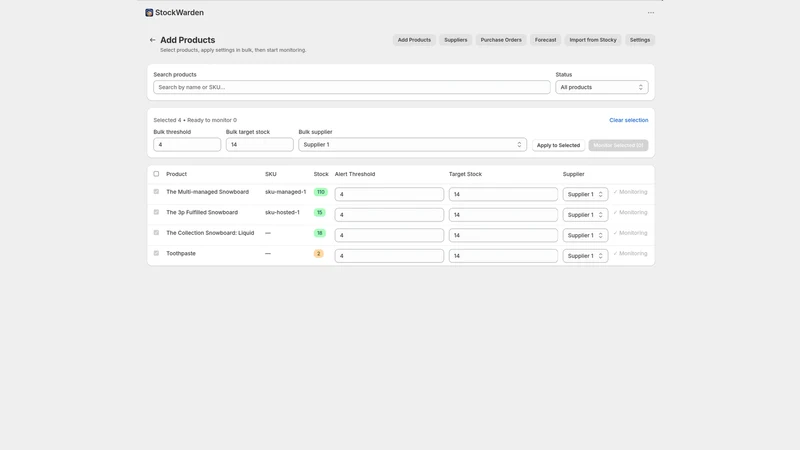
Task: Open the three-dot more options menu
Action: click(x=651, y=13)
